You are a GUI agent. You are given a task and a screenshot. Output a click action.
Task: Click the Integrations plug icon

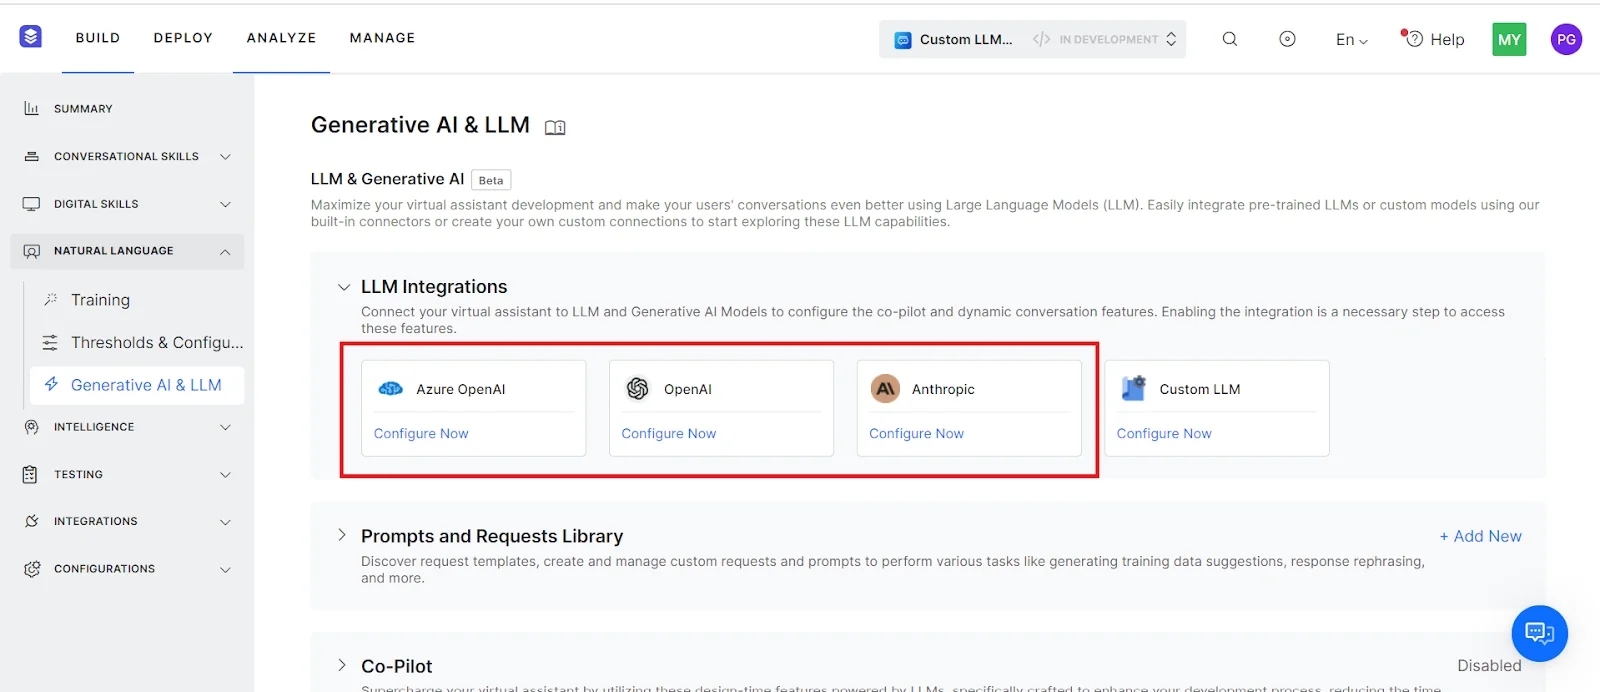tap(32, 521)
